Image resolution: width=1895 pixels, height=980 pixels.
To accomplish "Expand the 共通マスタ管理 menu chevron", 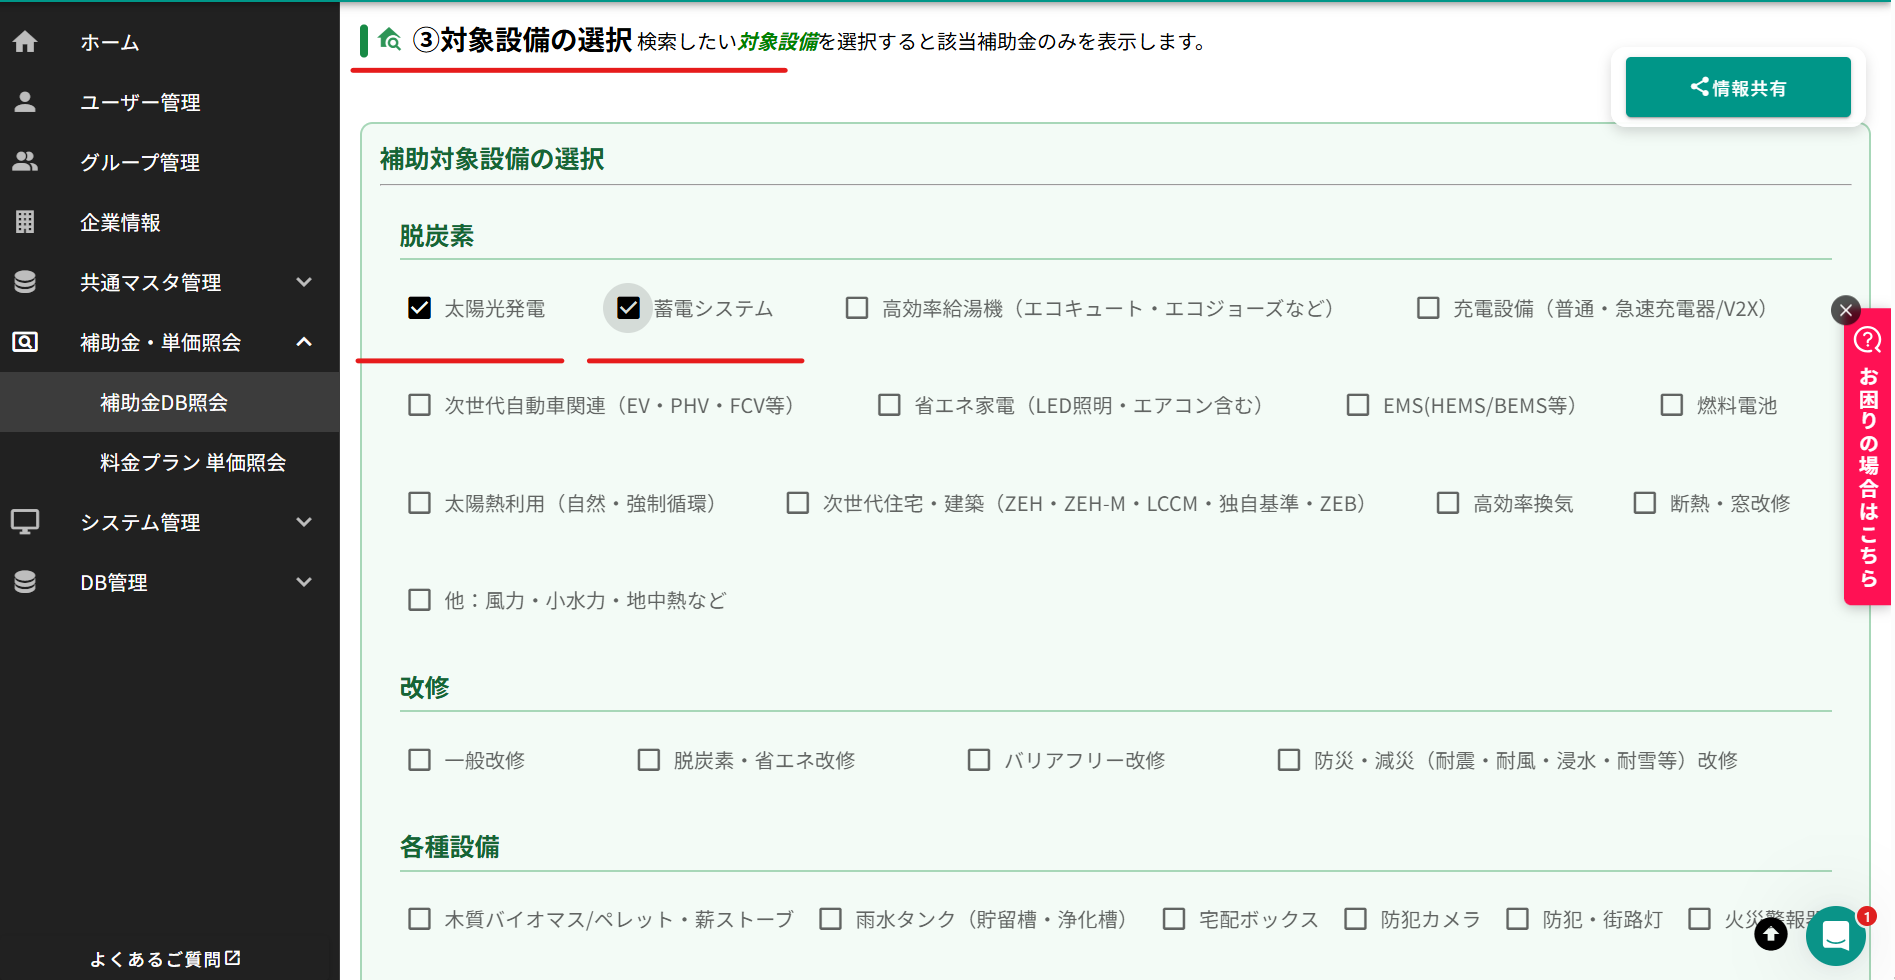I will [304, 282].
